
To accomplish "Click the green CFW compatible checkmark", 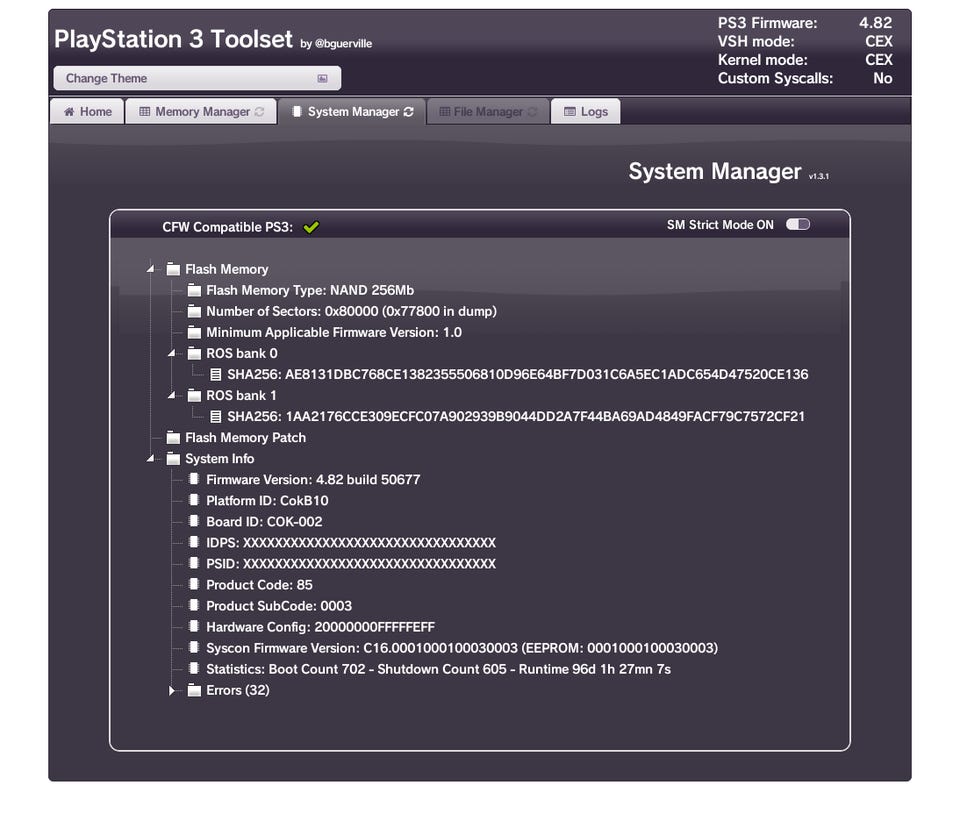I will pyautogui.click(x=311, y=227).
